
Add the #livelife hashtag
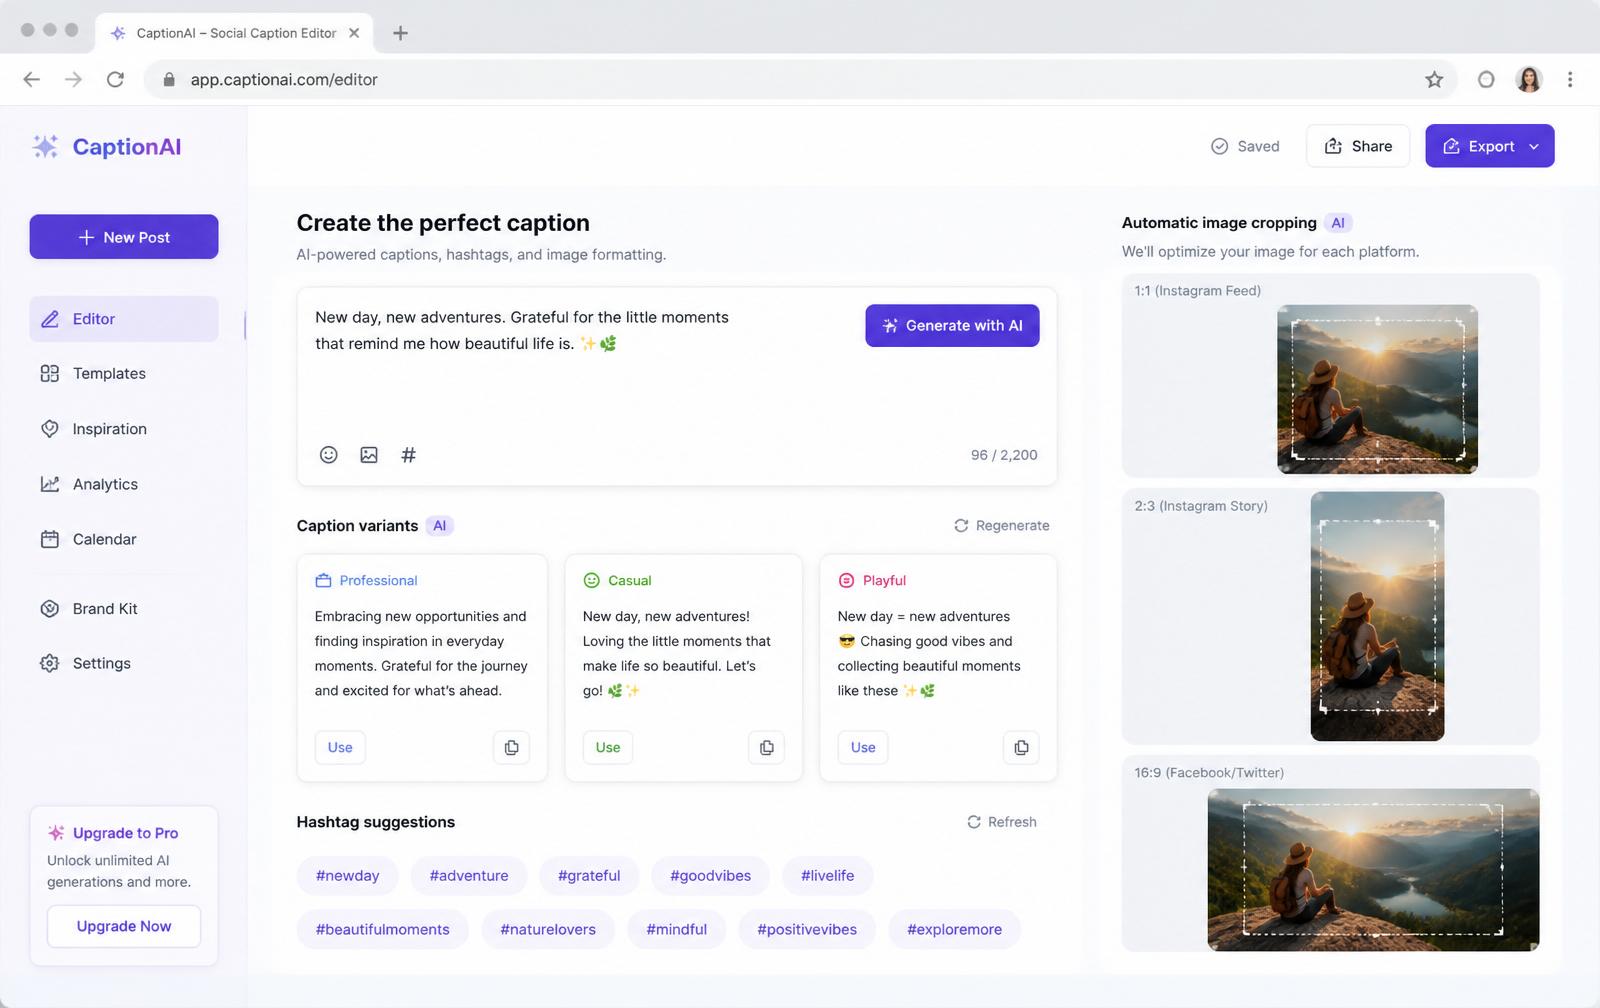point(827,876)
